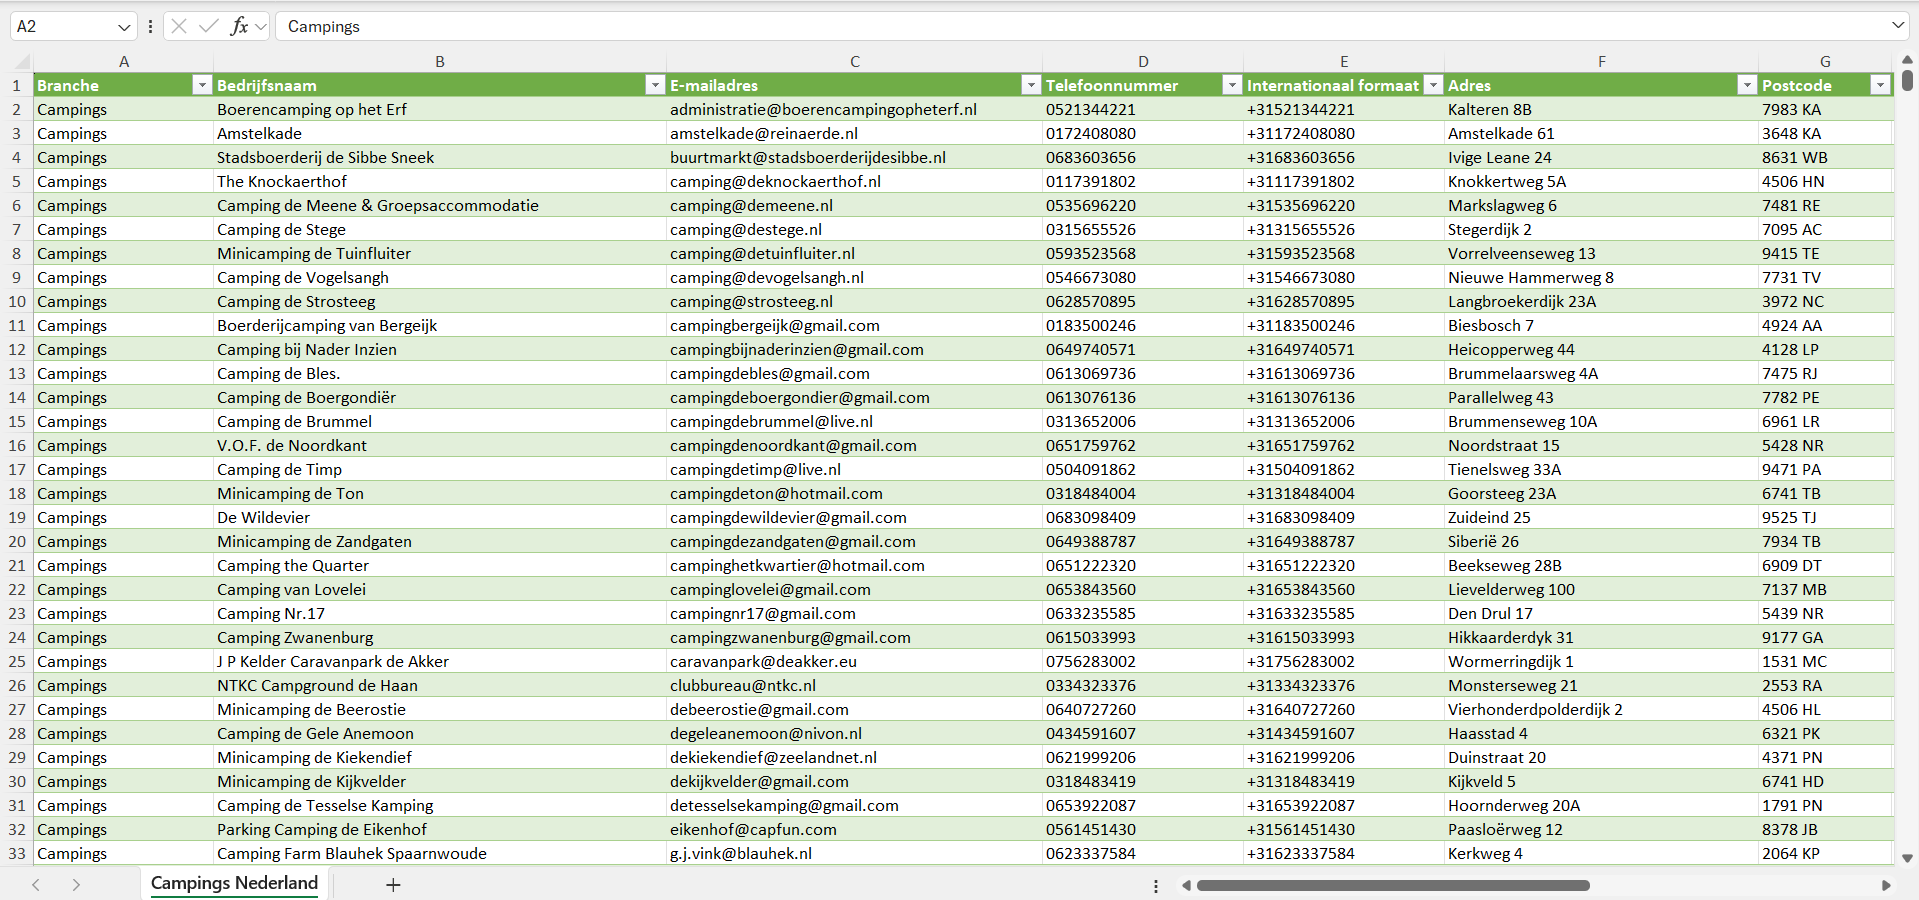Click the Select All corner triangle

(22, 62)
